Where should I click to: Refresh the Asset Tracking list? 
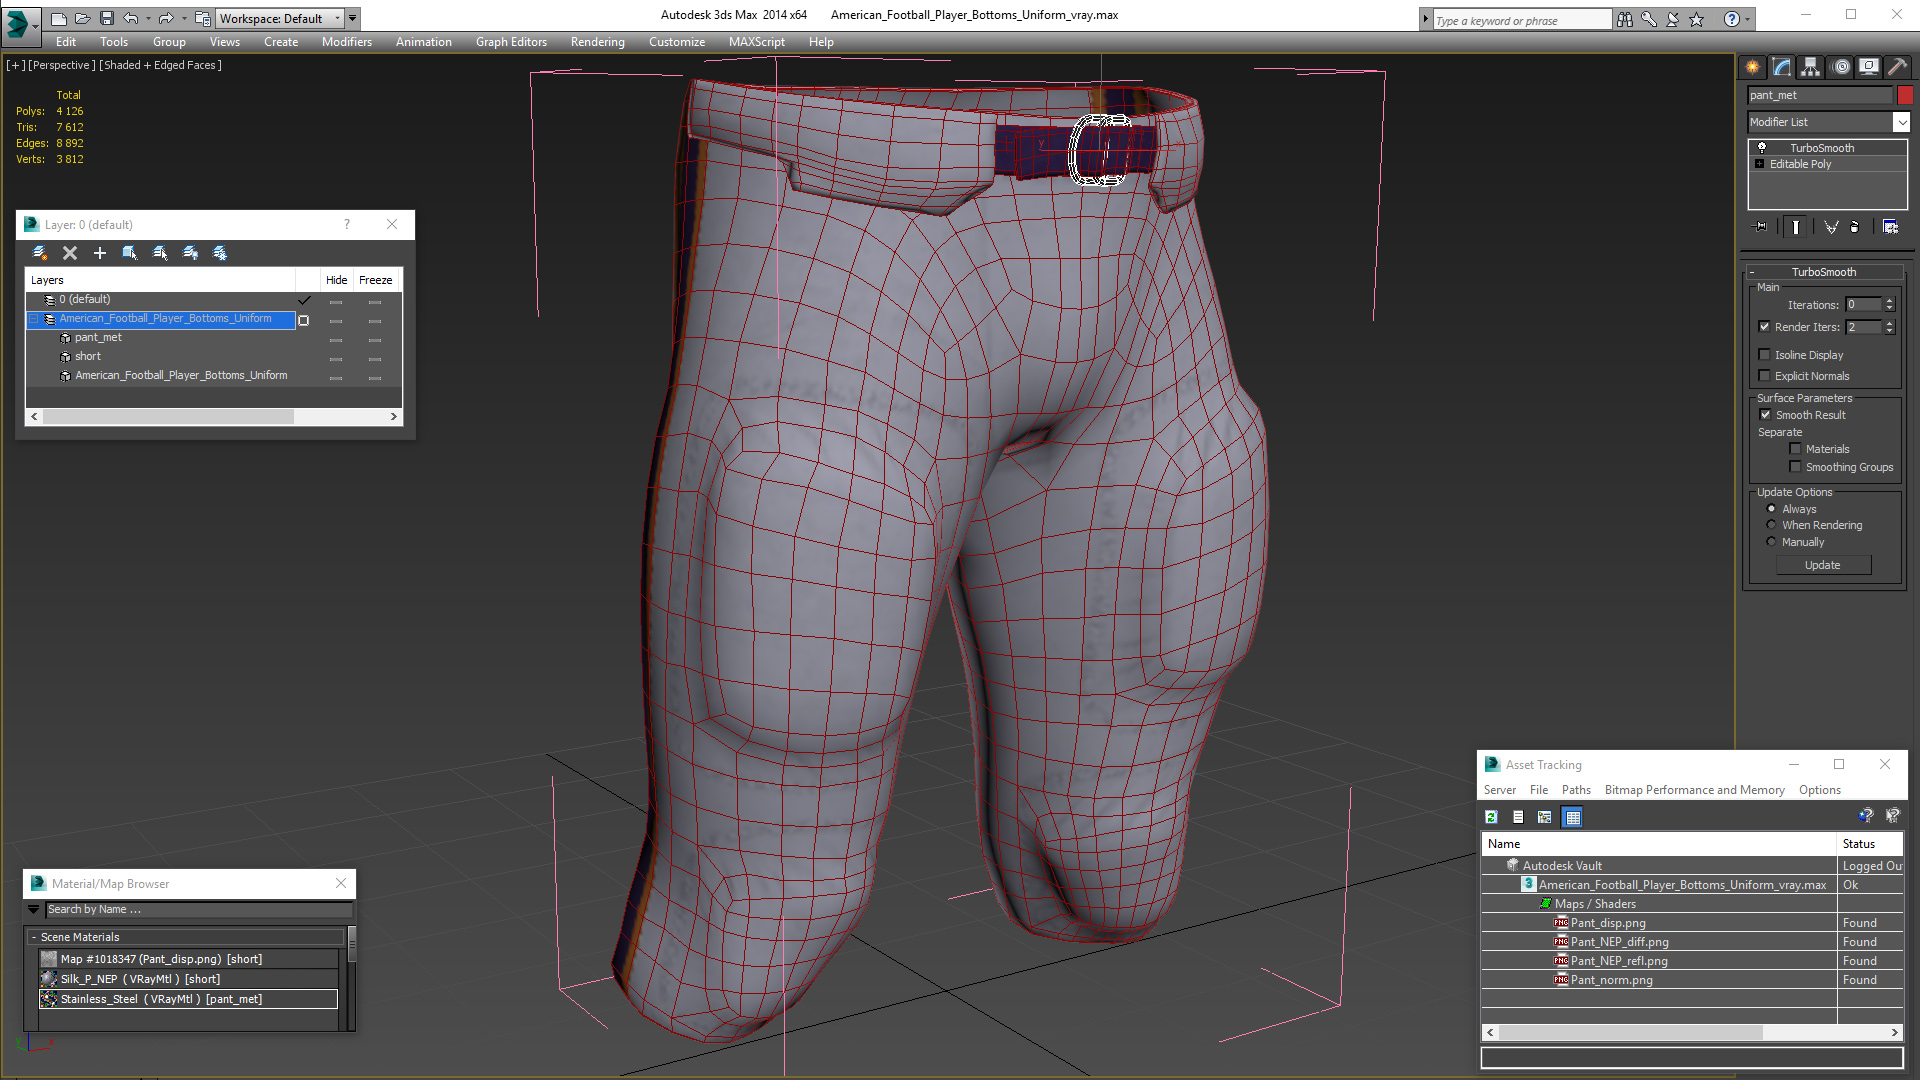[1491, 817]
